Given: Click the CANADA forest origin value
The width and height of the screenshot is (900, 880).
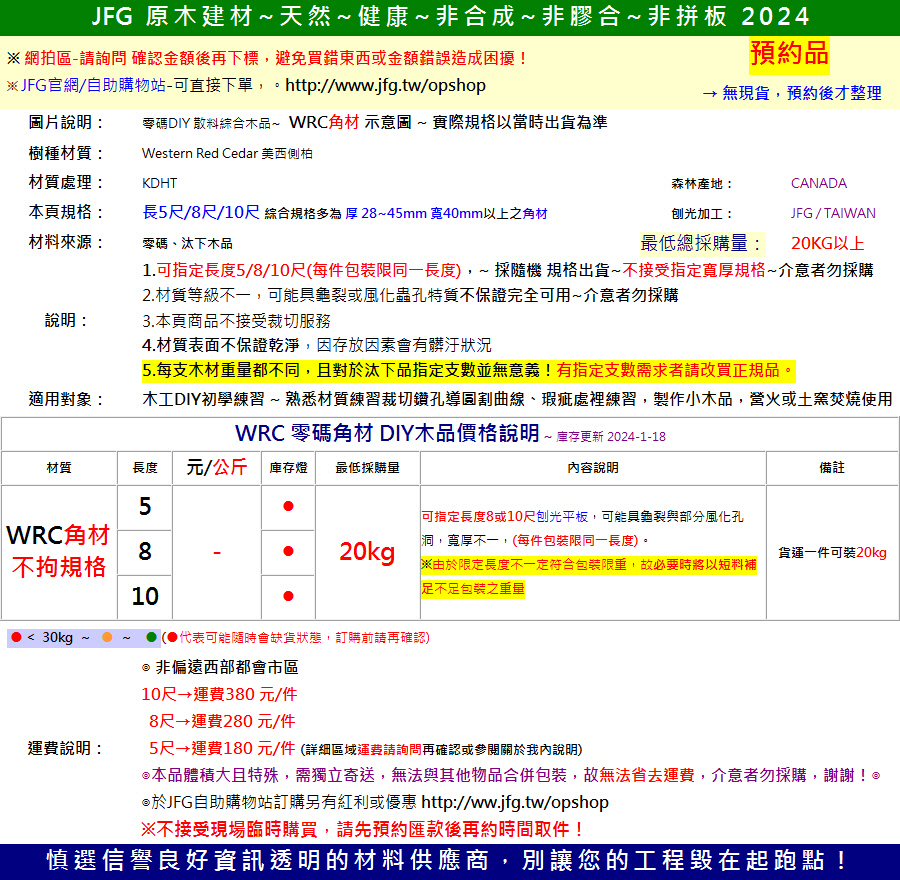Looking at the screenshot, I should pos(818,183).
